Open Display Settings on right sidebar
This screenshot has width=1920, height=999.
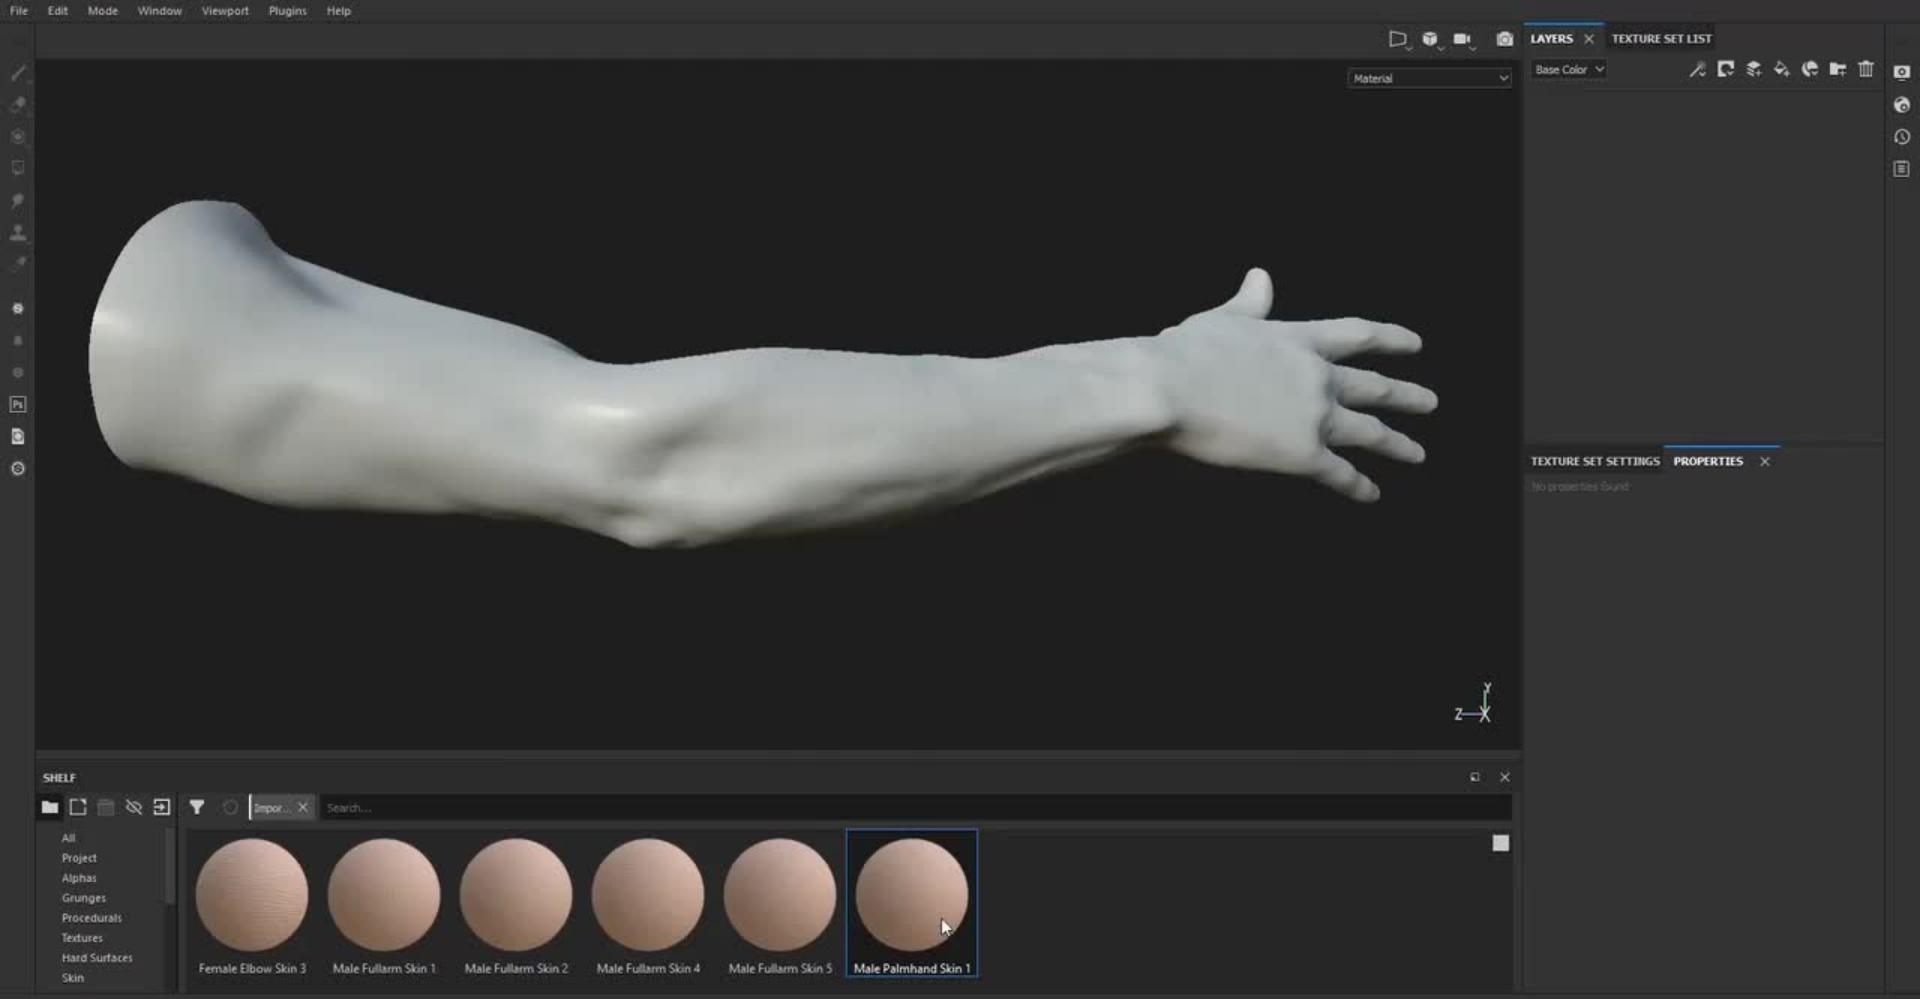click(x=1902, y=72)
